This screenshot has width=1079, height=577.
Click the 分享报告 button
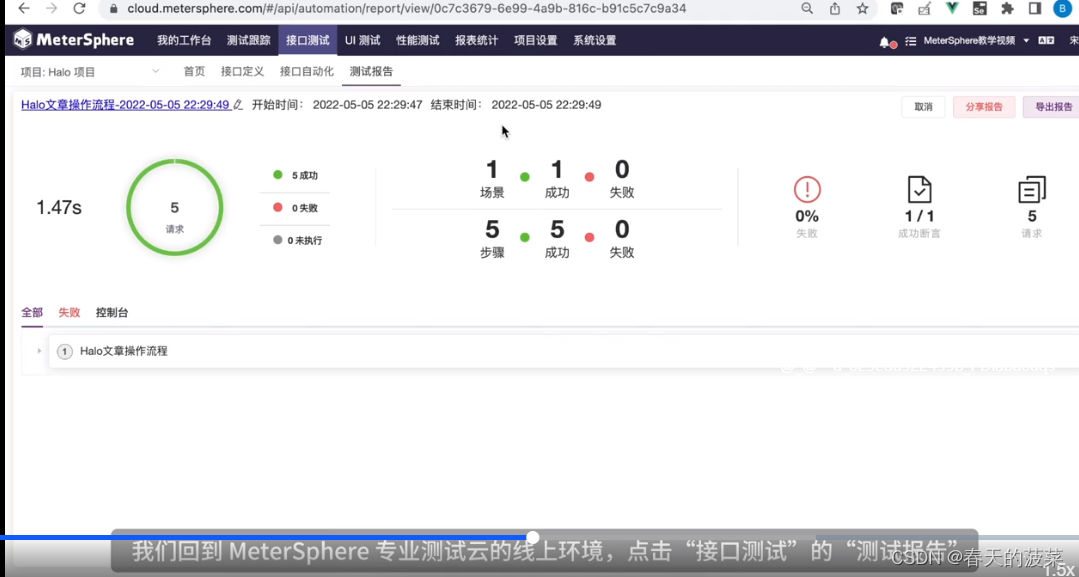(983, 107)
